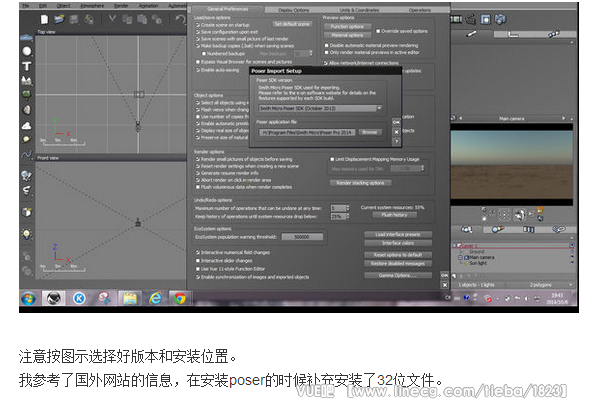Select the cube object tool in left toolbar
This screenshot has height=408, width=595.
[27, 212]
